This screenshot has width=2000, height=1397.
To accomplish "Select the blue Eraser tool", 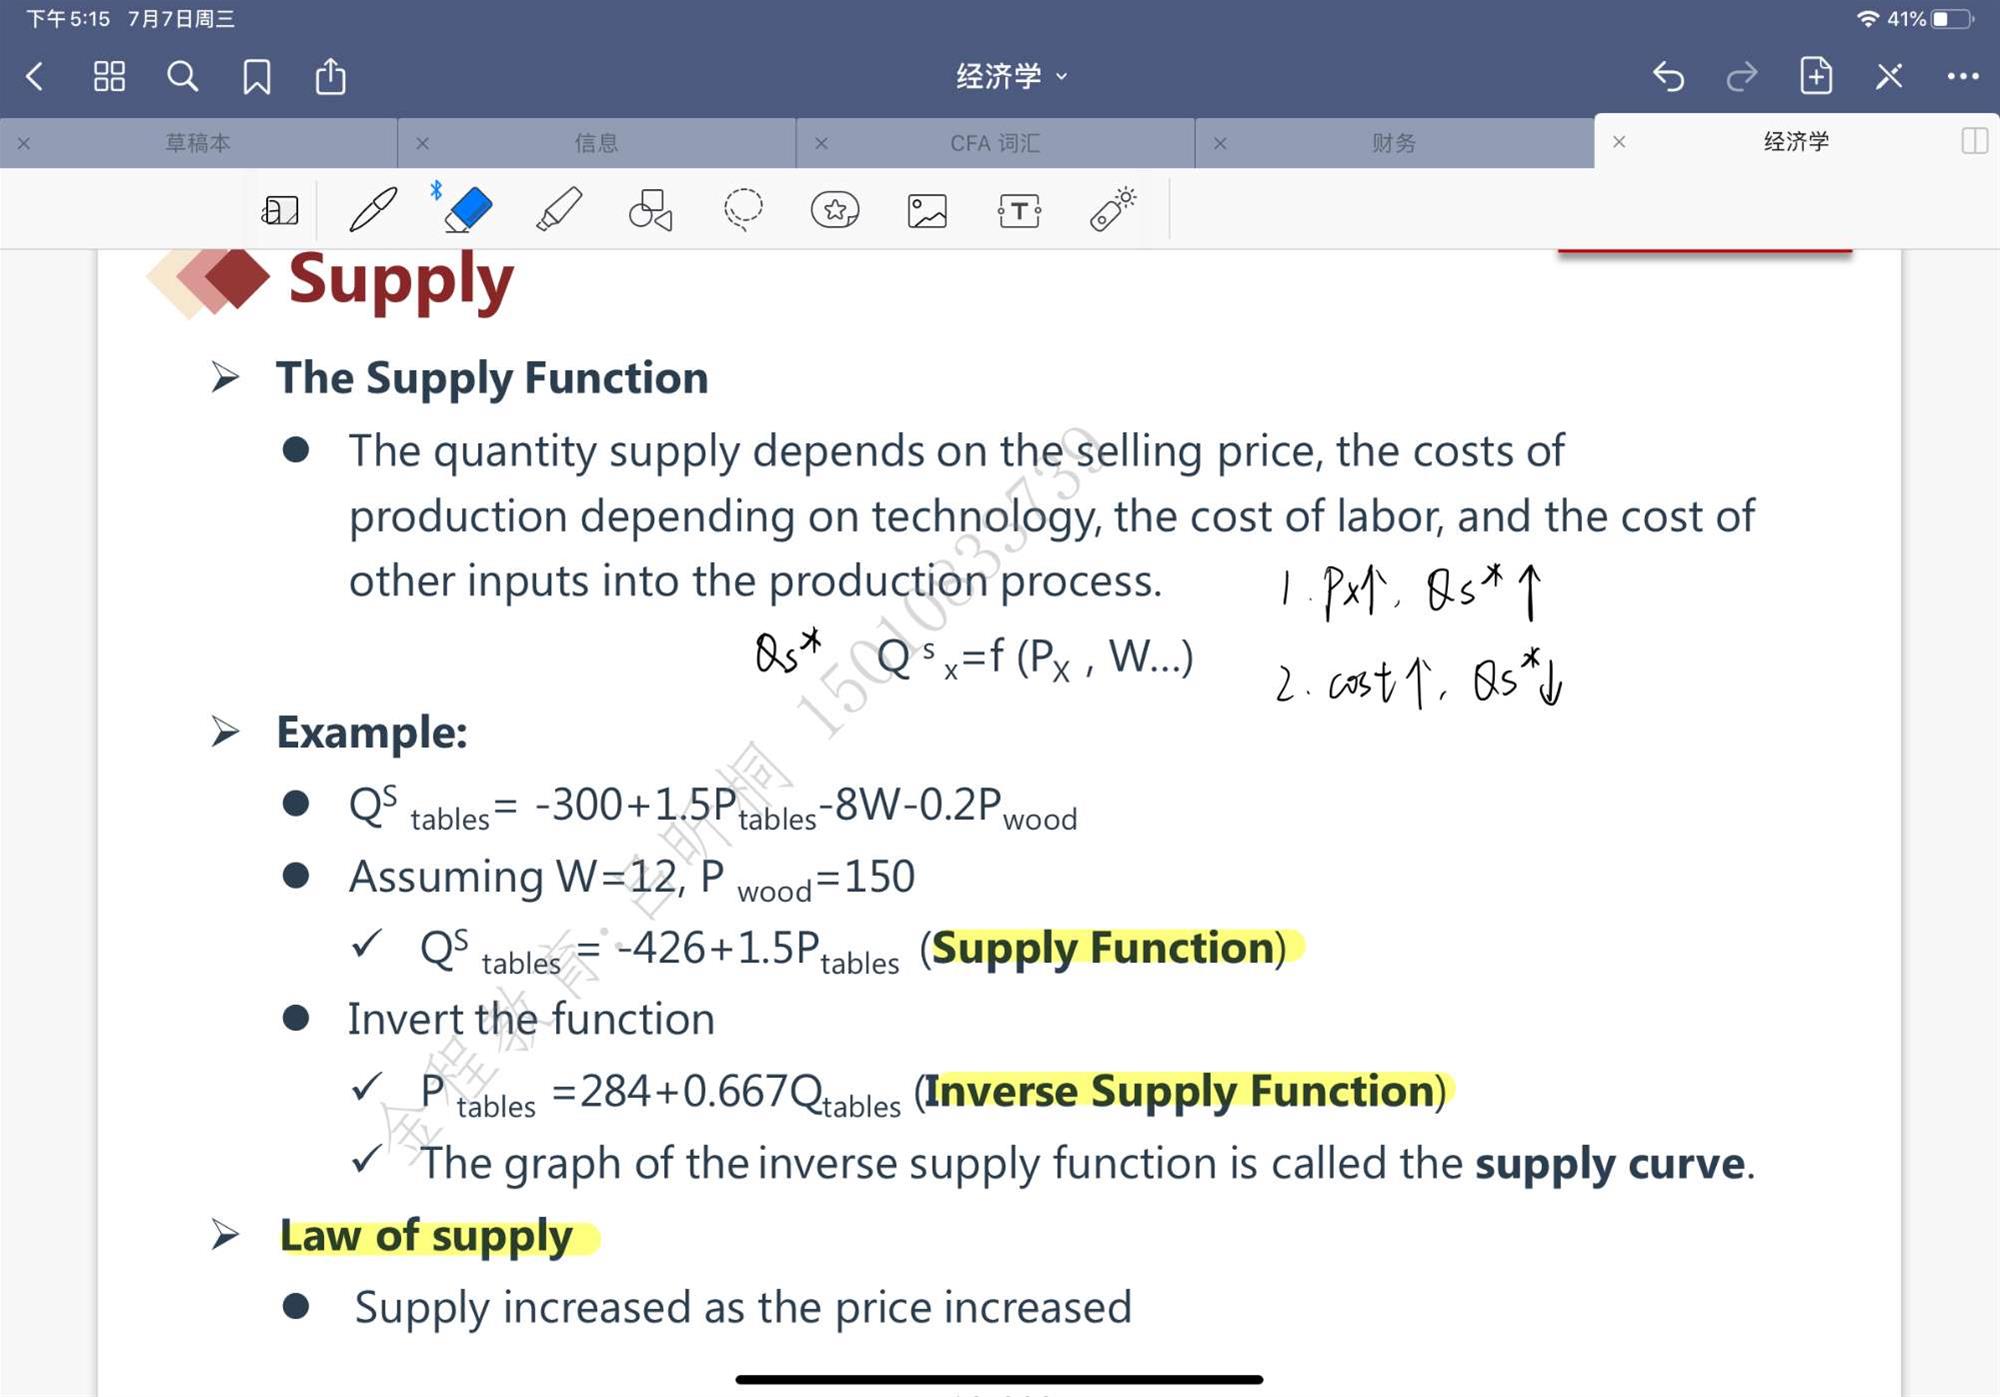I will point(467,210).
